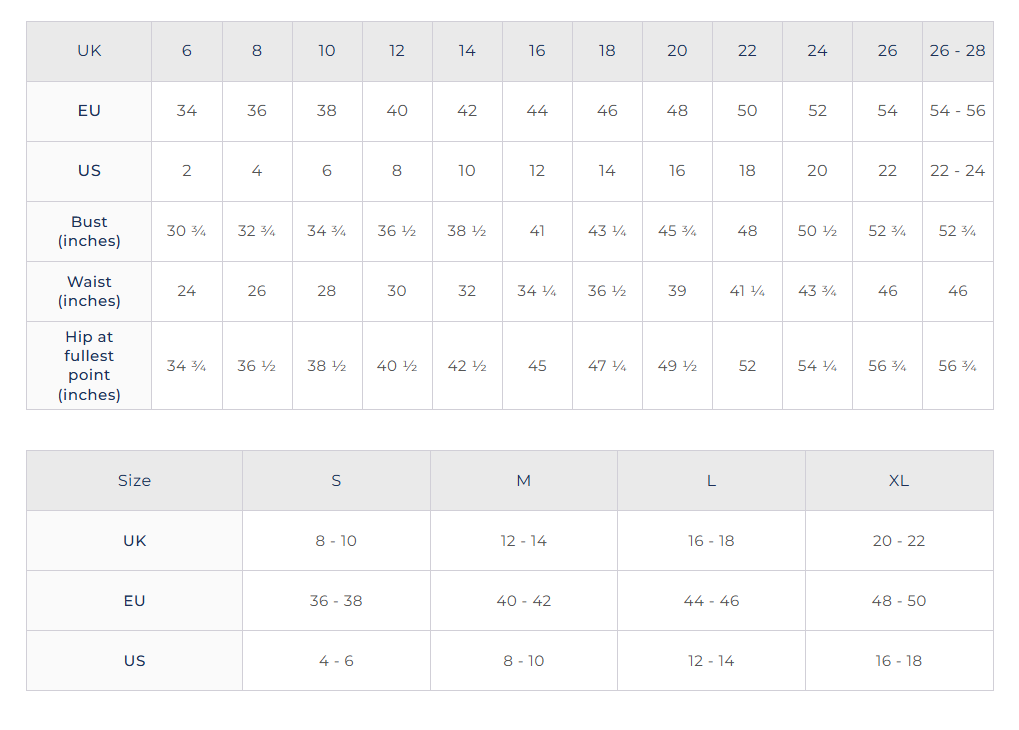Select the hip value 52 cell
The image size is (1019, 730).
tap(747, 365)
